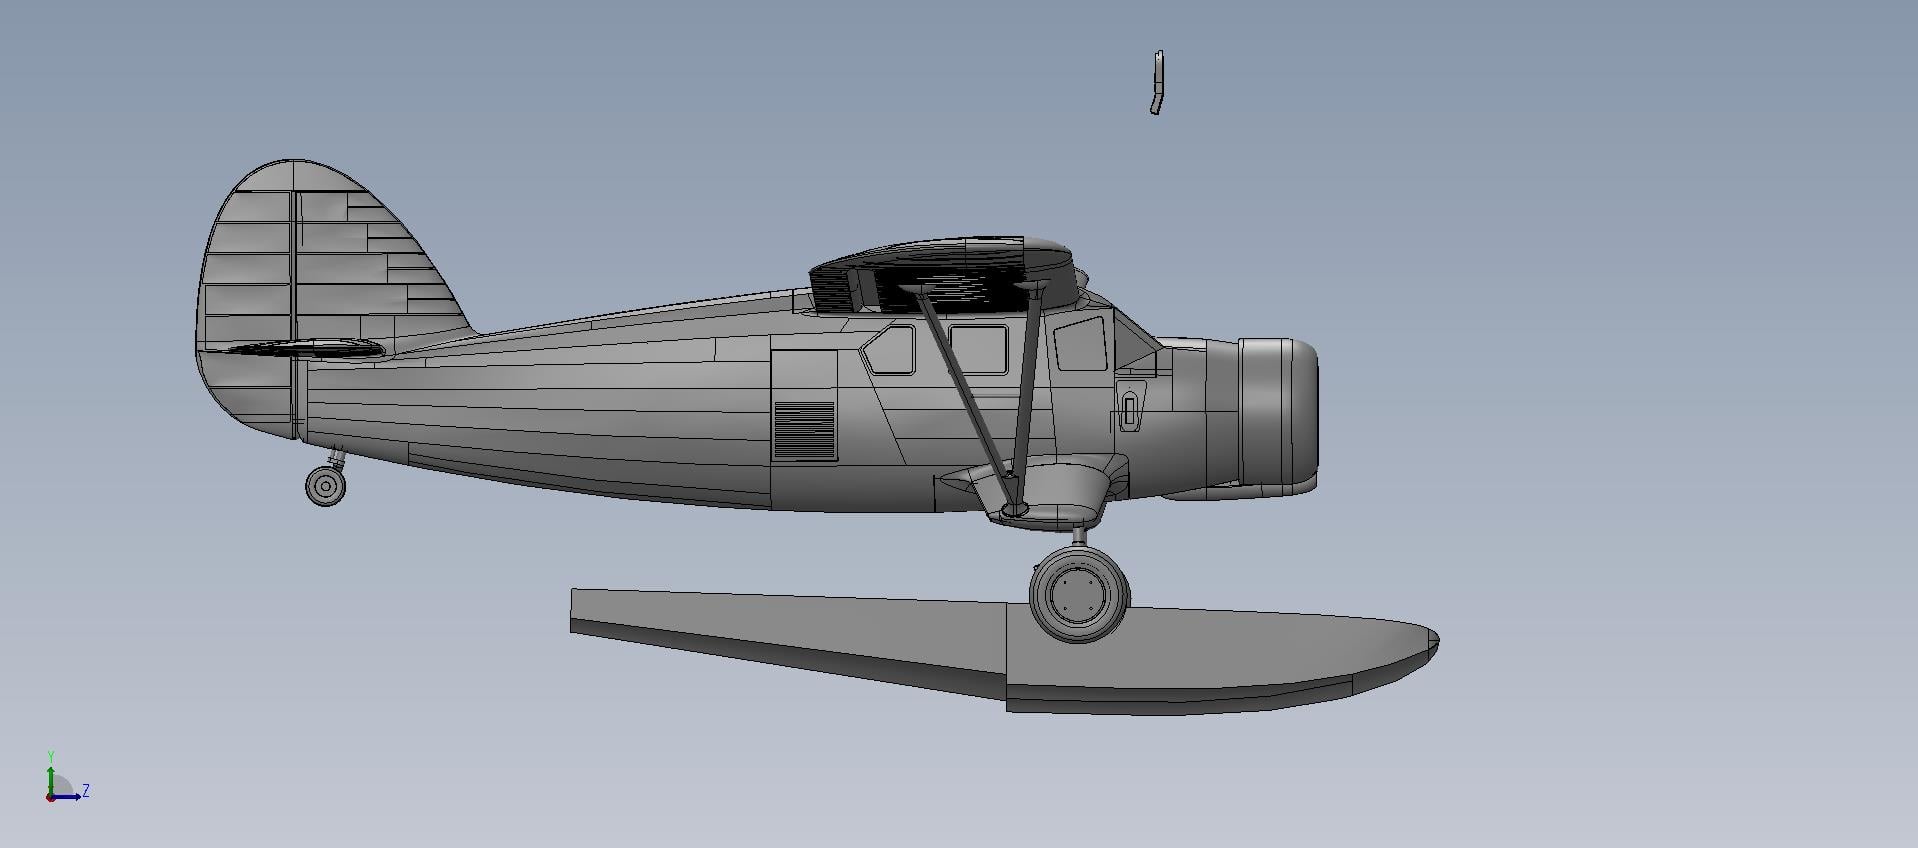Screen dimensions: 1918x848
Task: Select the main landing gear wheel
Action: (1080, 594)
